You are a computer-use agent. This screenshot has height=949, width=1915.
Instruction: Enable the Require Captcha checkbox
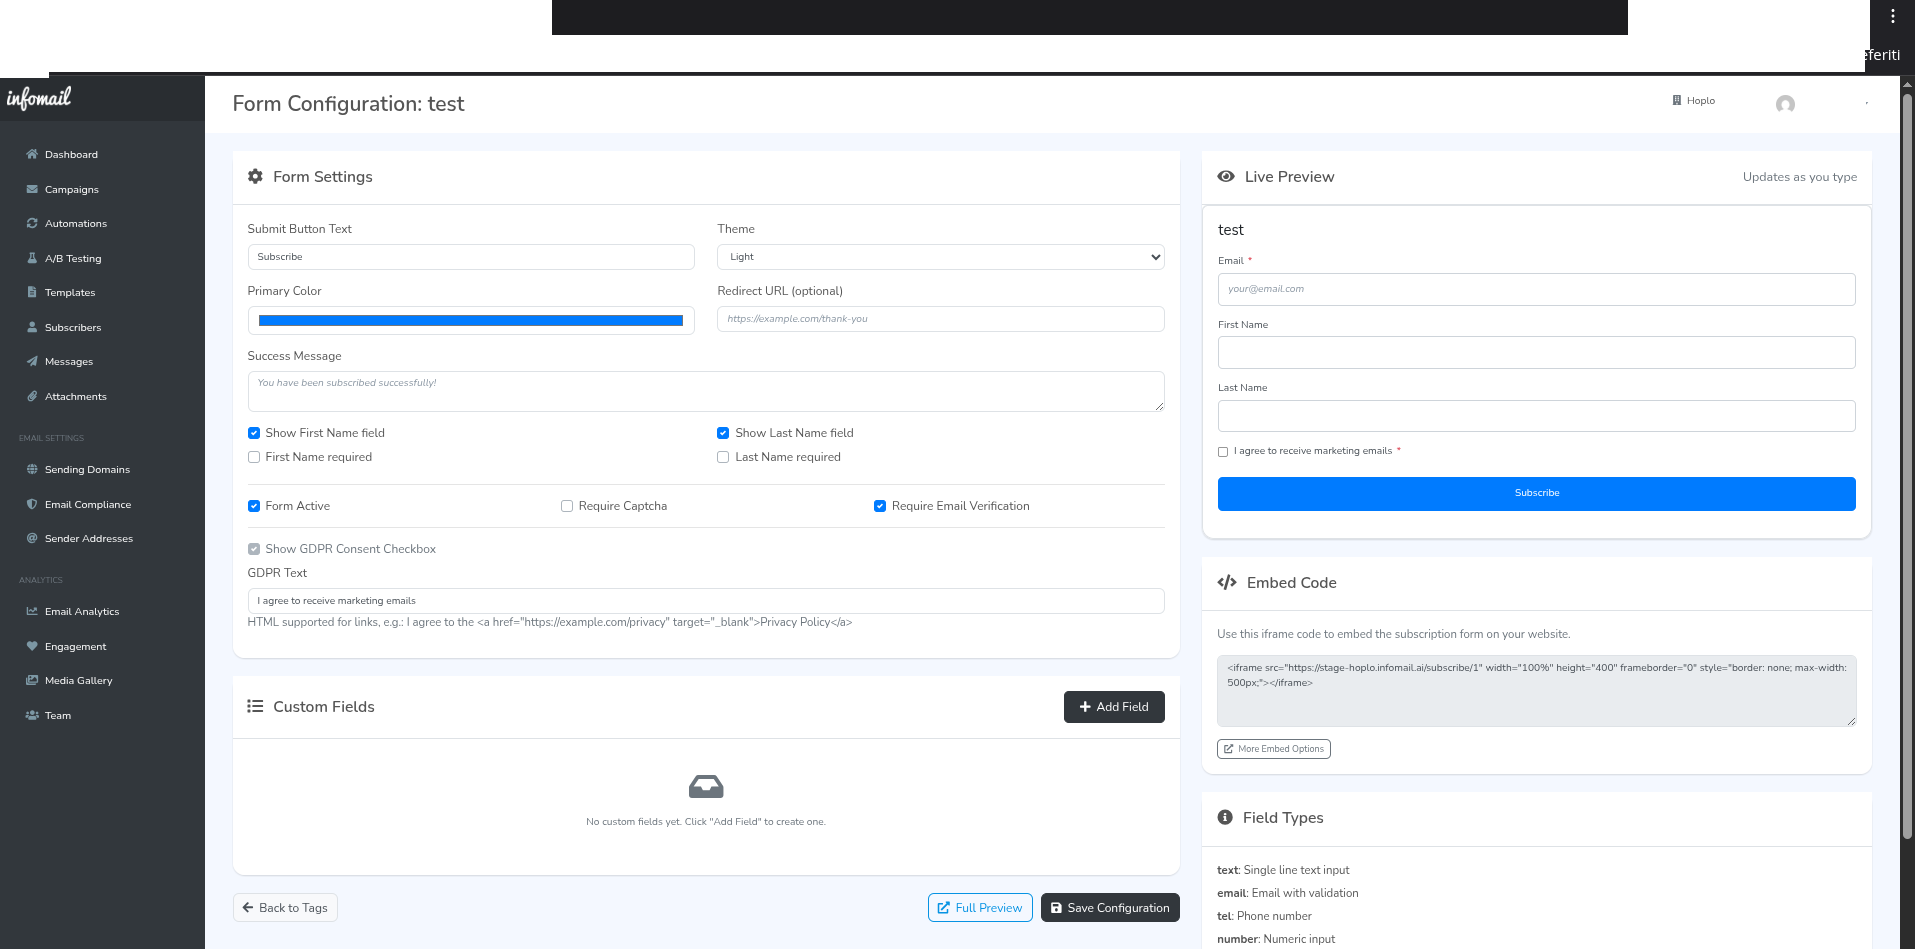pos(567,506)
